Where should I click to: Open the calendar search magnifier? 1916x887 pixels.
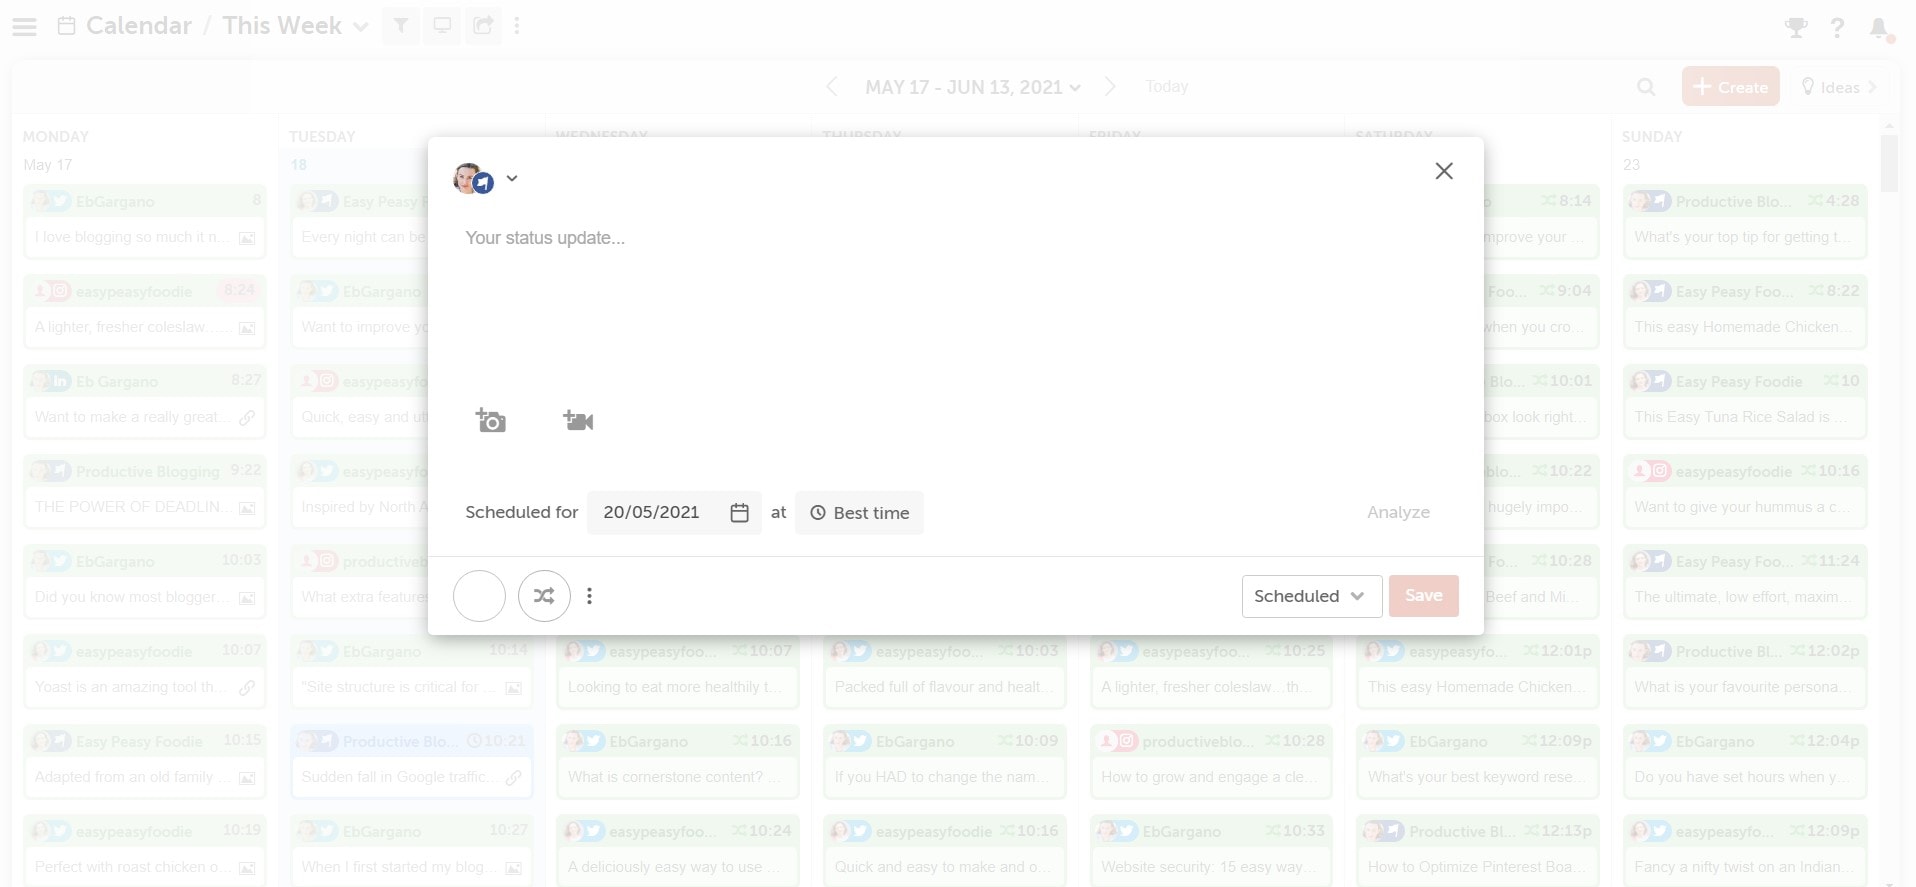point(1646,87)
